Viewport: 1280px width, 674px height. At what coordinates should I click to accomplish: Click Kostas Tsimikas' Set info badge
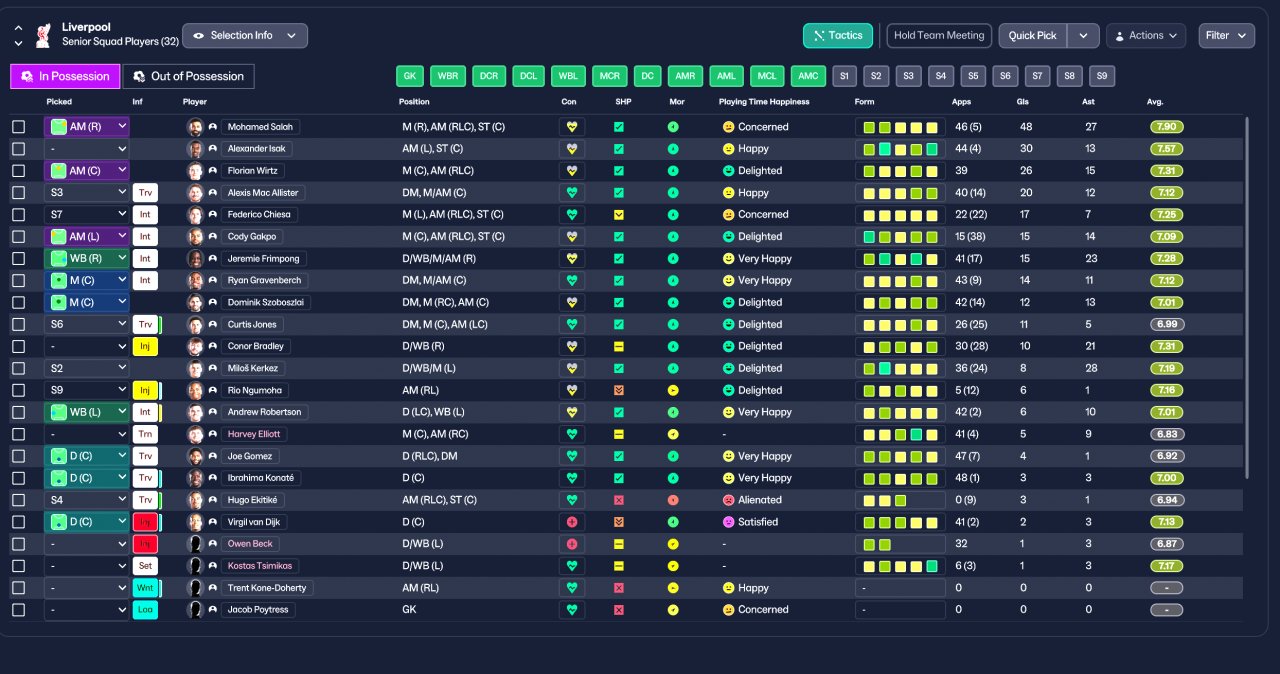coord(145,566)
